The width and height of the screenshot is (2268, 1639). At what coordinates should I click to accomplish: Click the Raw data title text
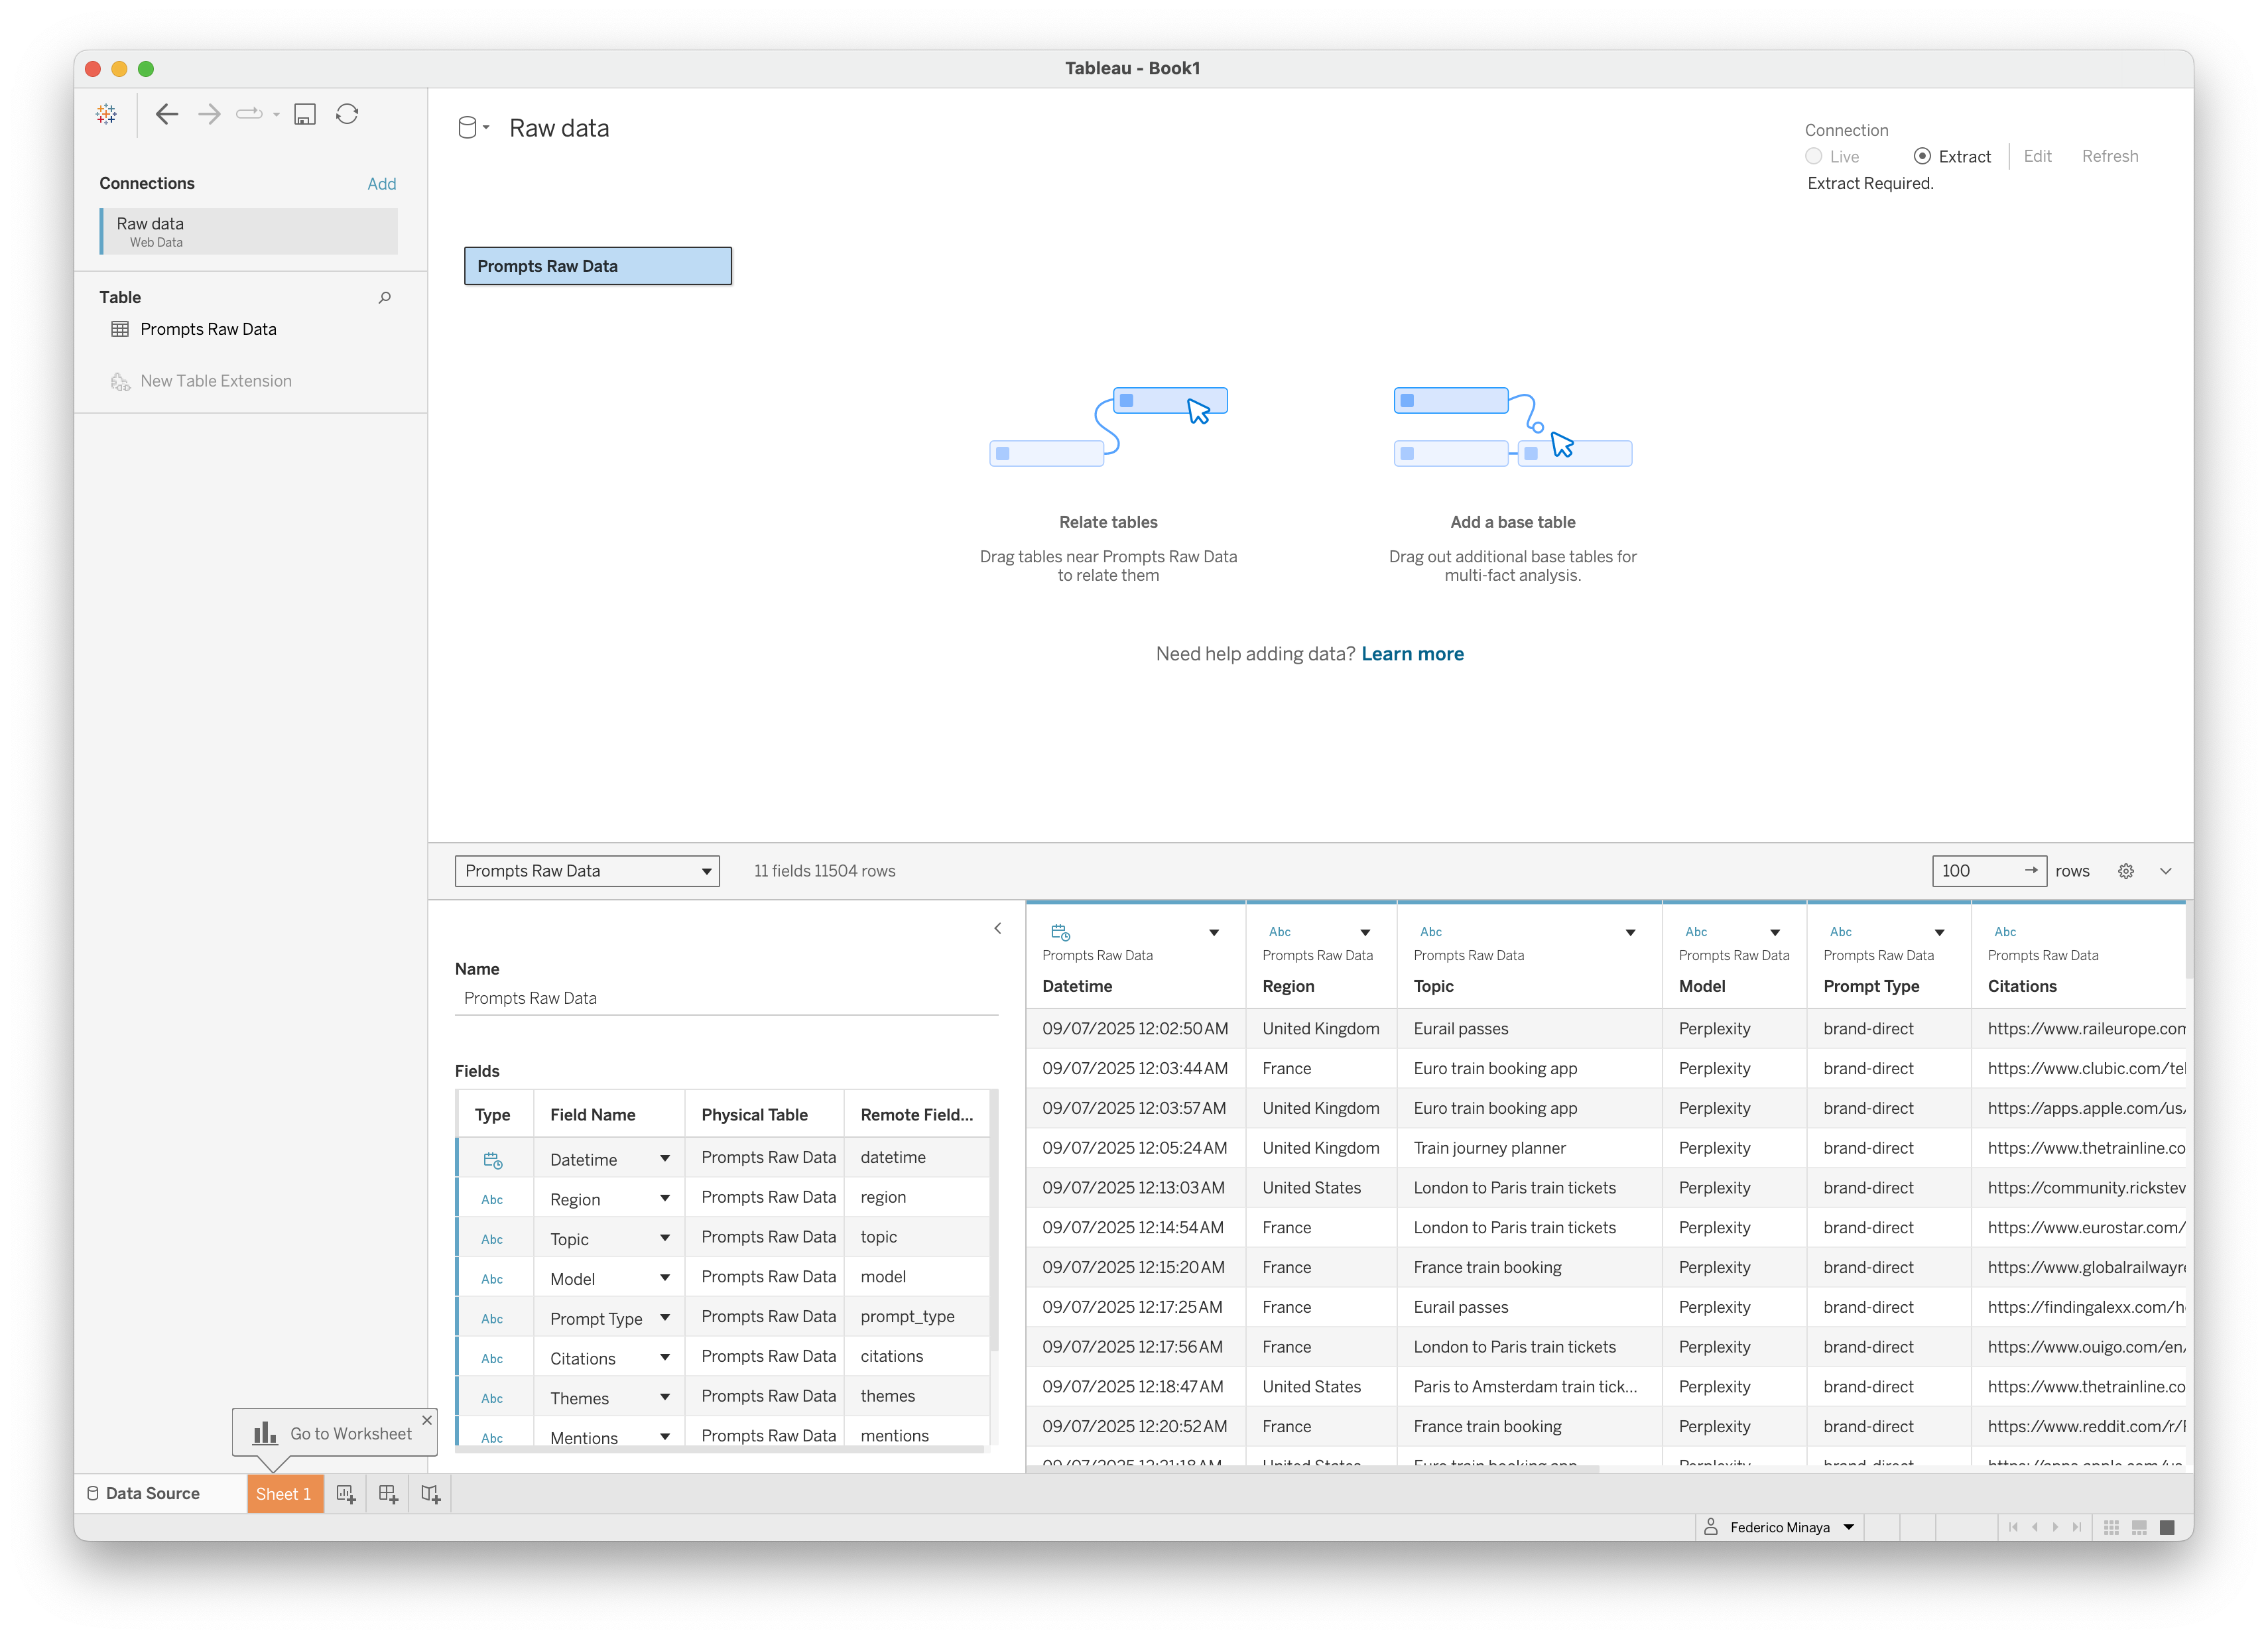(x=559, y=128)
